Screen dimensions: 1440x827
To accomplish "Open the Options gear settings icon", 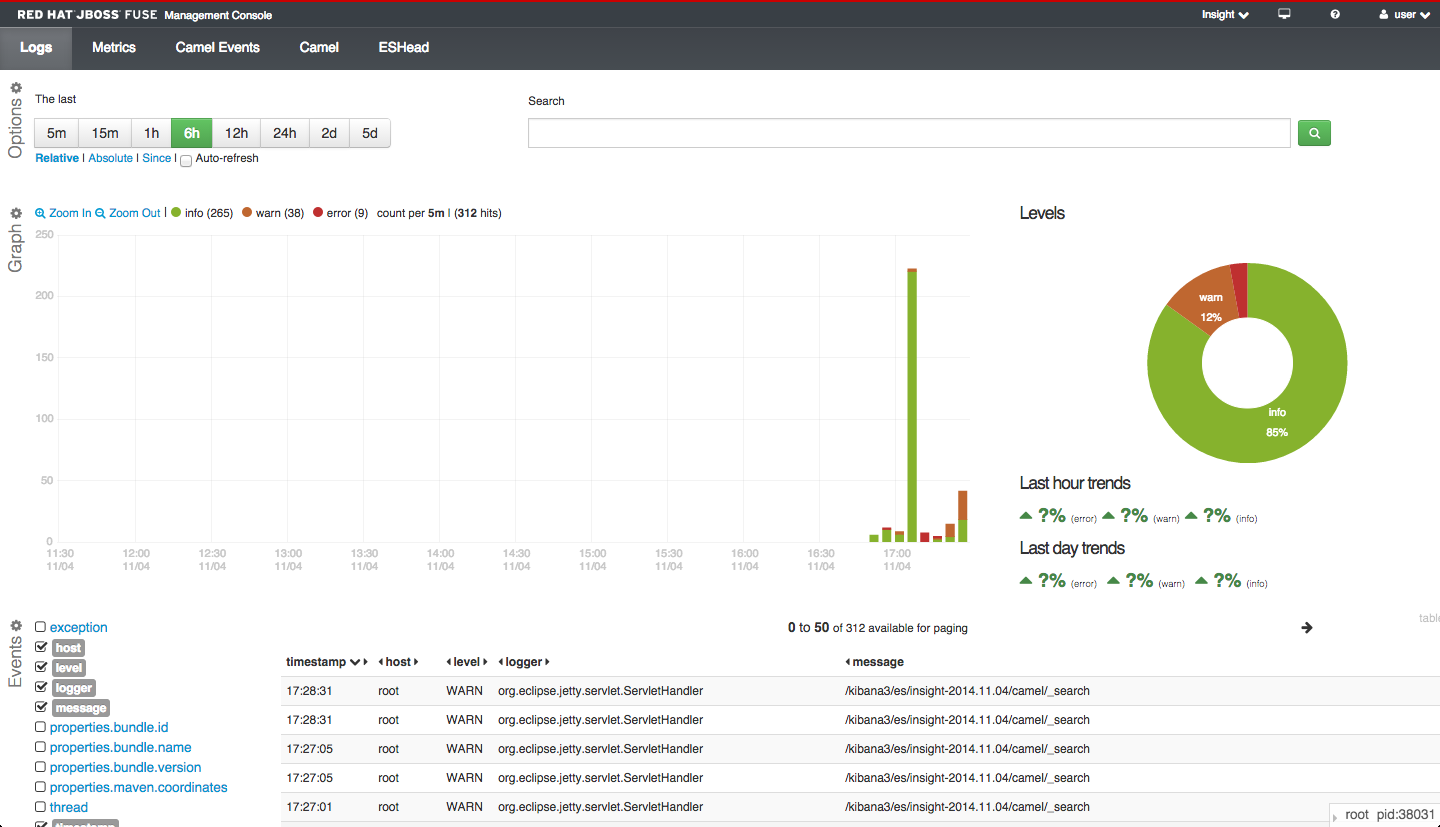I will pos(16,88).
